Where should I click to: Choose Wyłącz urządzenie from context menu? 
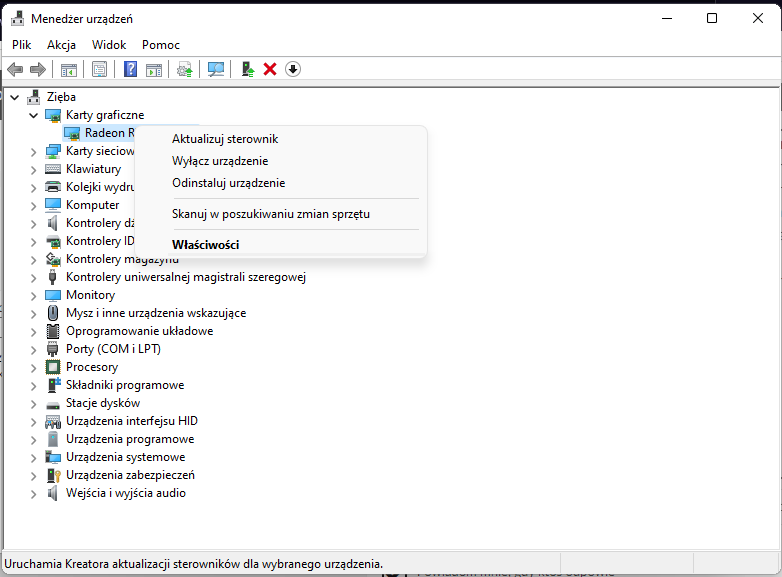(280, 161)
